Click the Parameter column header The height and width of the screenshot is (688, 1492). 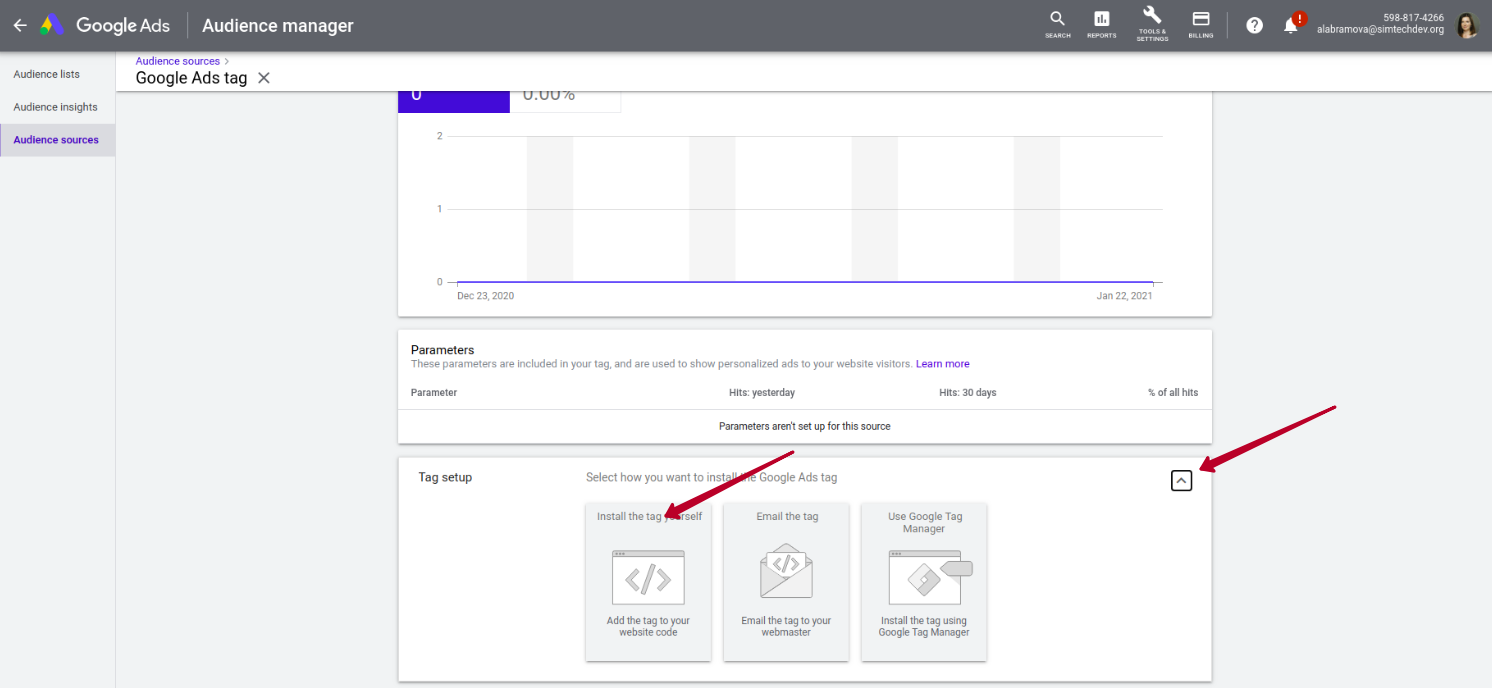434,393
